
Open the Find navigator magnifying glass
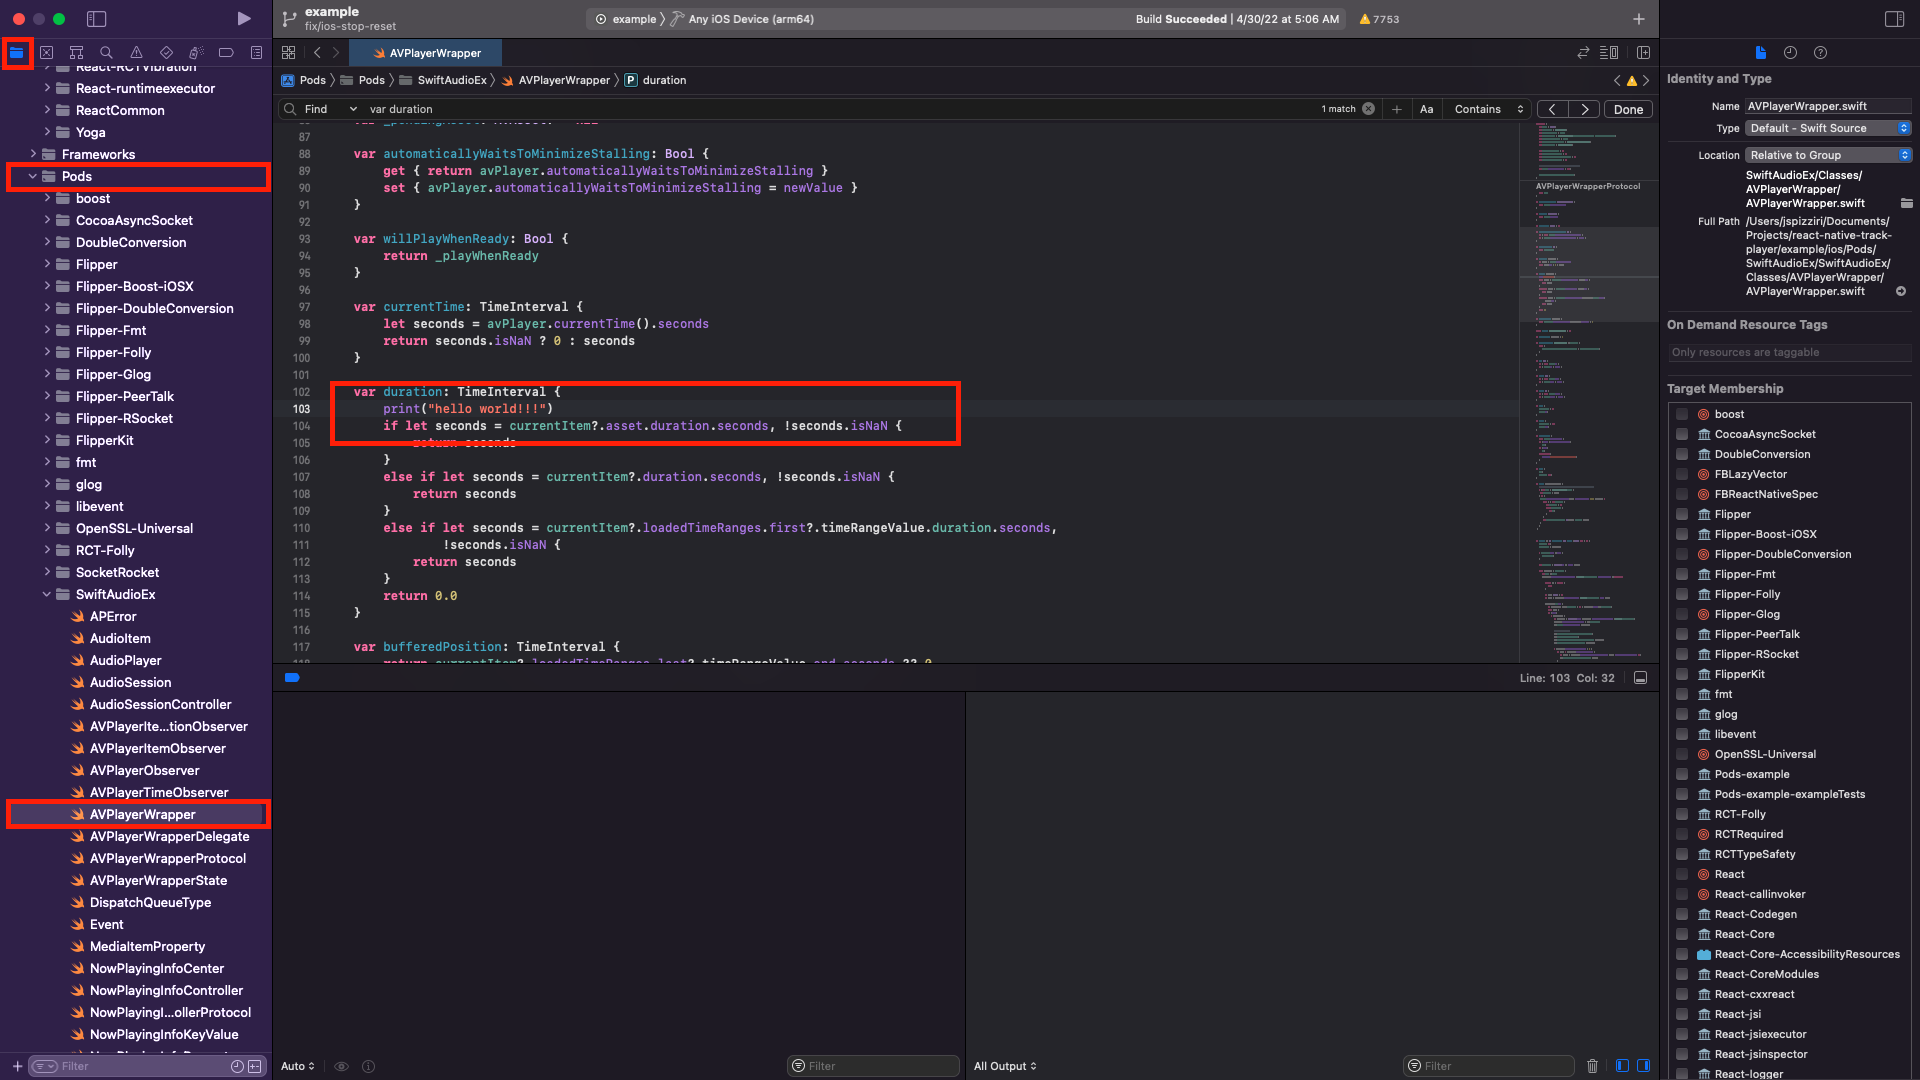pyautogui.click(x=105, y=52)
